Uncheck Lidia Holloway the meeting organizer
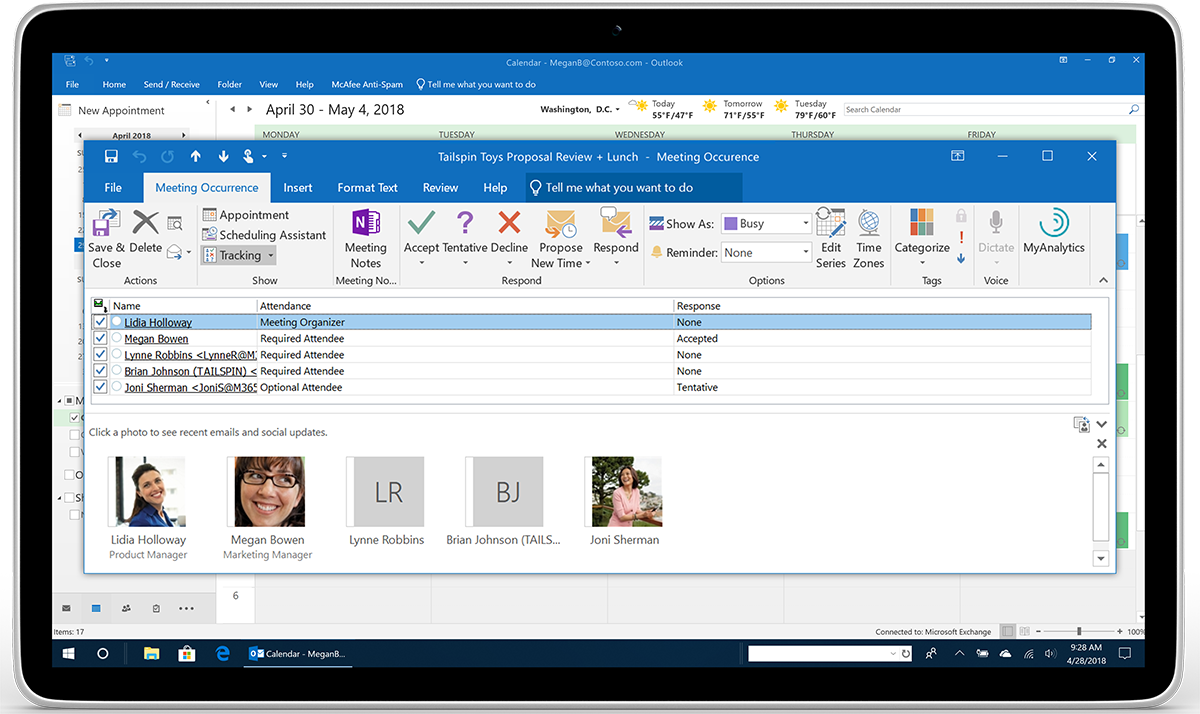The height and width of the screenshot is (714, 1200). point(100,321)
